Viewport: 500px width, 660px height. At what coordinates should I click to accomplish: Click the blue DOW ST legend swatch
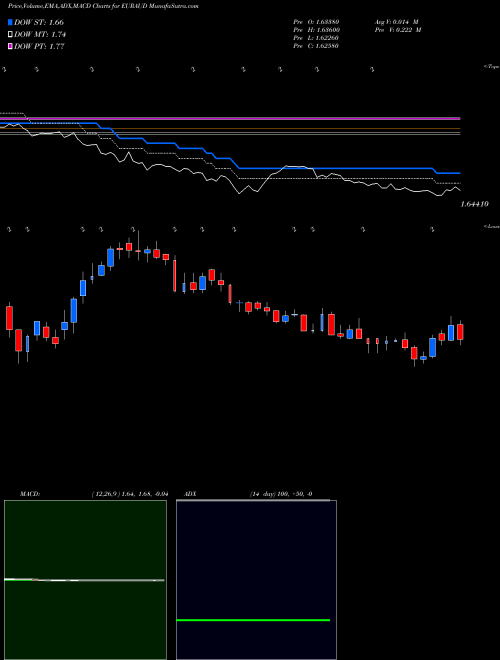coord(10,22)
